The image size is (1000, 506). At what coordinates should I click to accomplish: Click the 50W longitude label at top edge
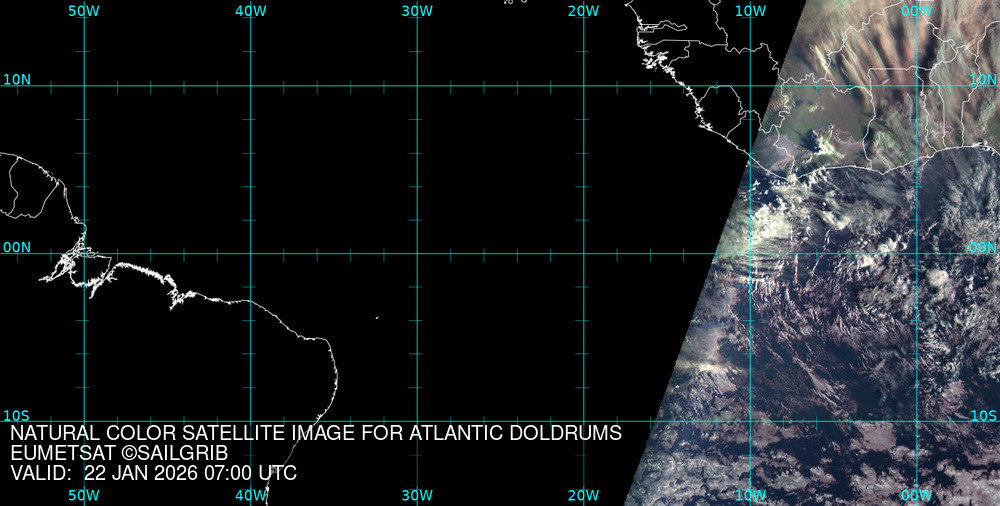click(84, 11)
